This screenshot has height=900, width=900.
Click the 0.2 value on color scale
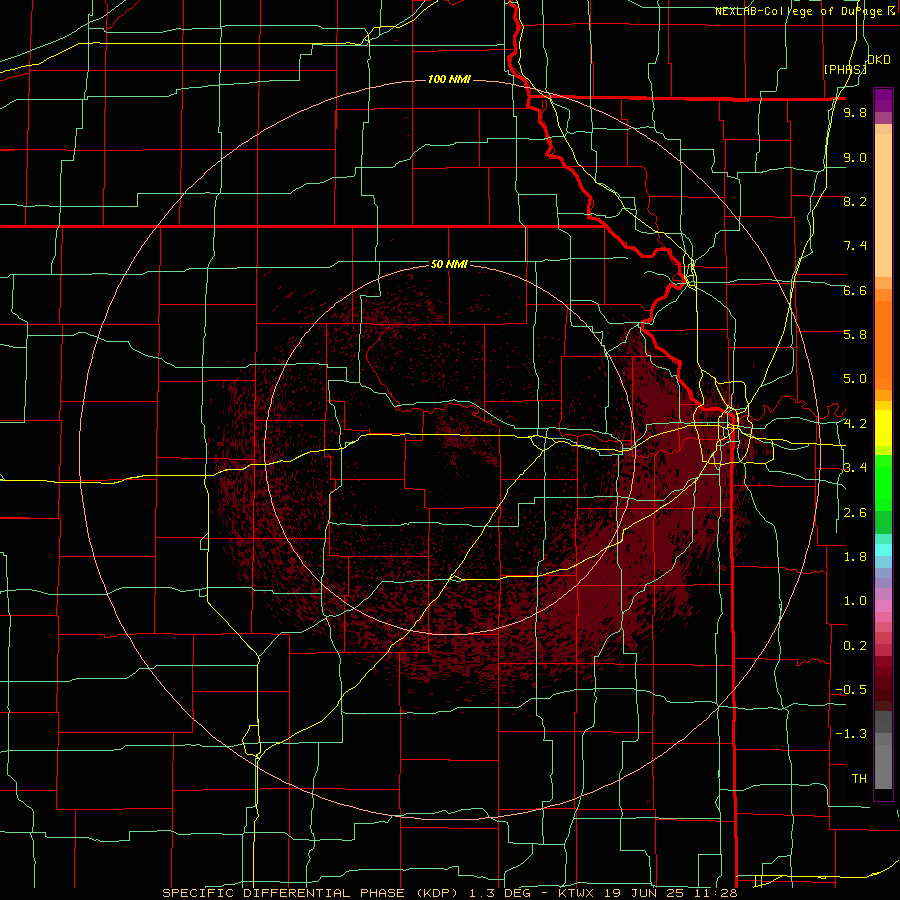coord(855,646)
